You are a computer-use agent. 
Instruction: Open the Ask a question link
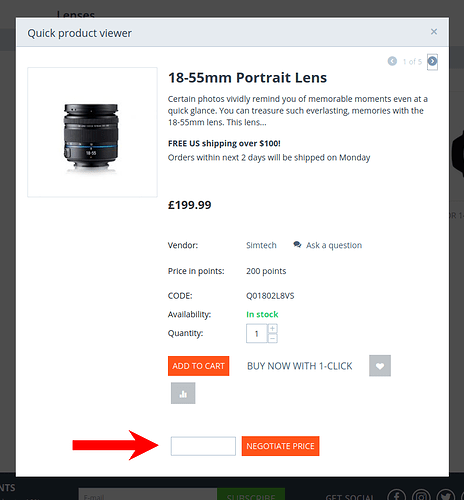(334, 245)
